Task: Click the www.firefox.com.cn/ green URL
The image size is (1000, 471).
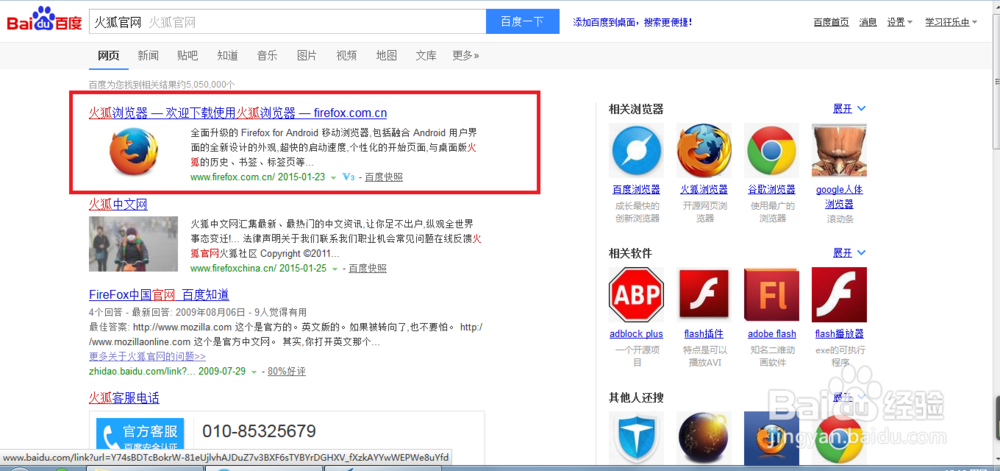Action: coord(233,177)
